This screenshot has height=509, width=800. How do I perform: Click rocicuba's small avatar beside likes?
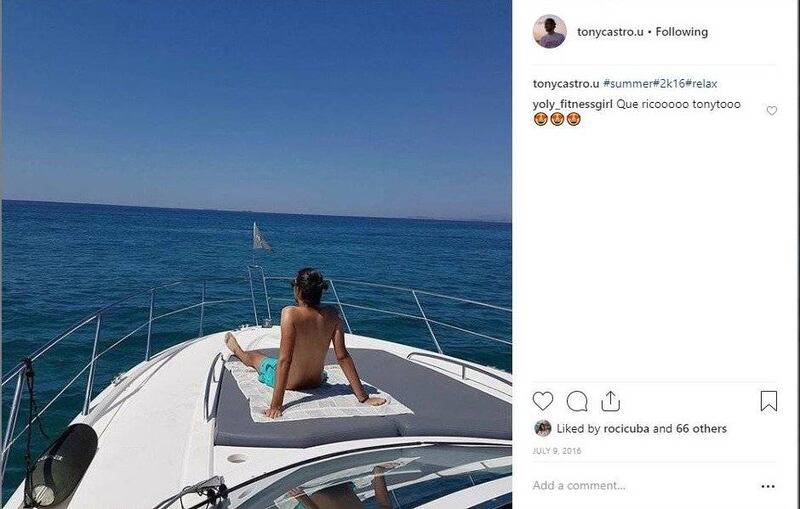543,428
